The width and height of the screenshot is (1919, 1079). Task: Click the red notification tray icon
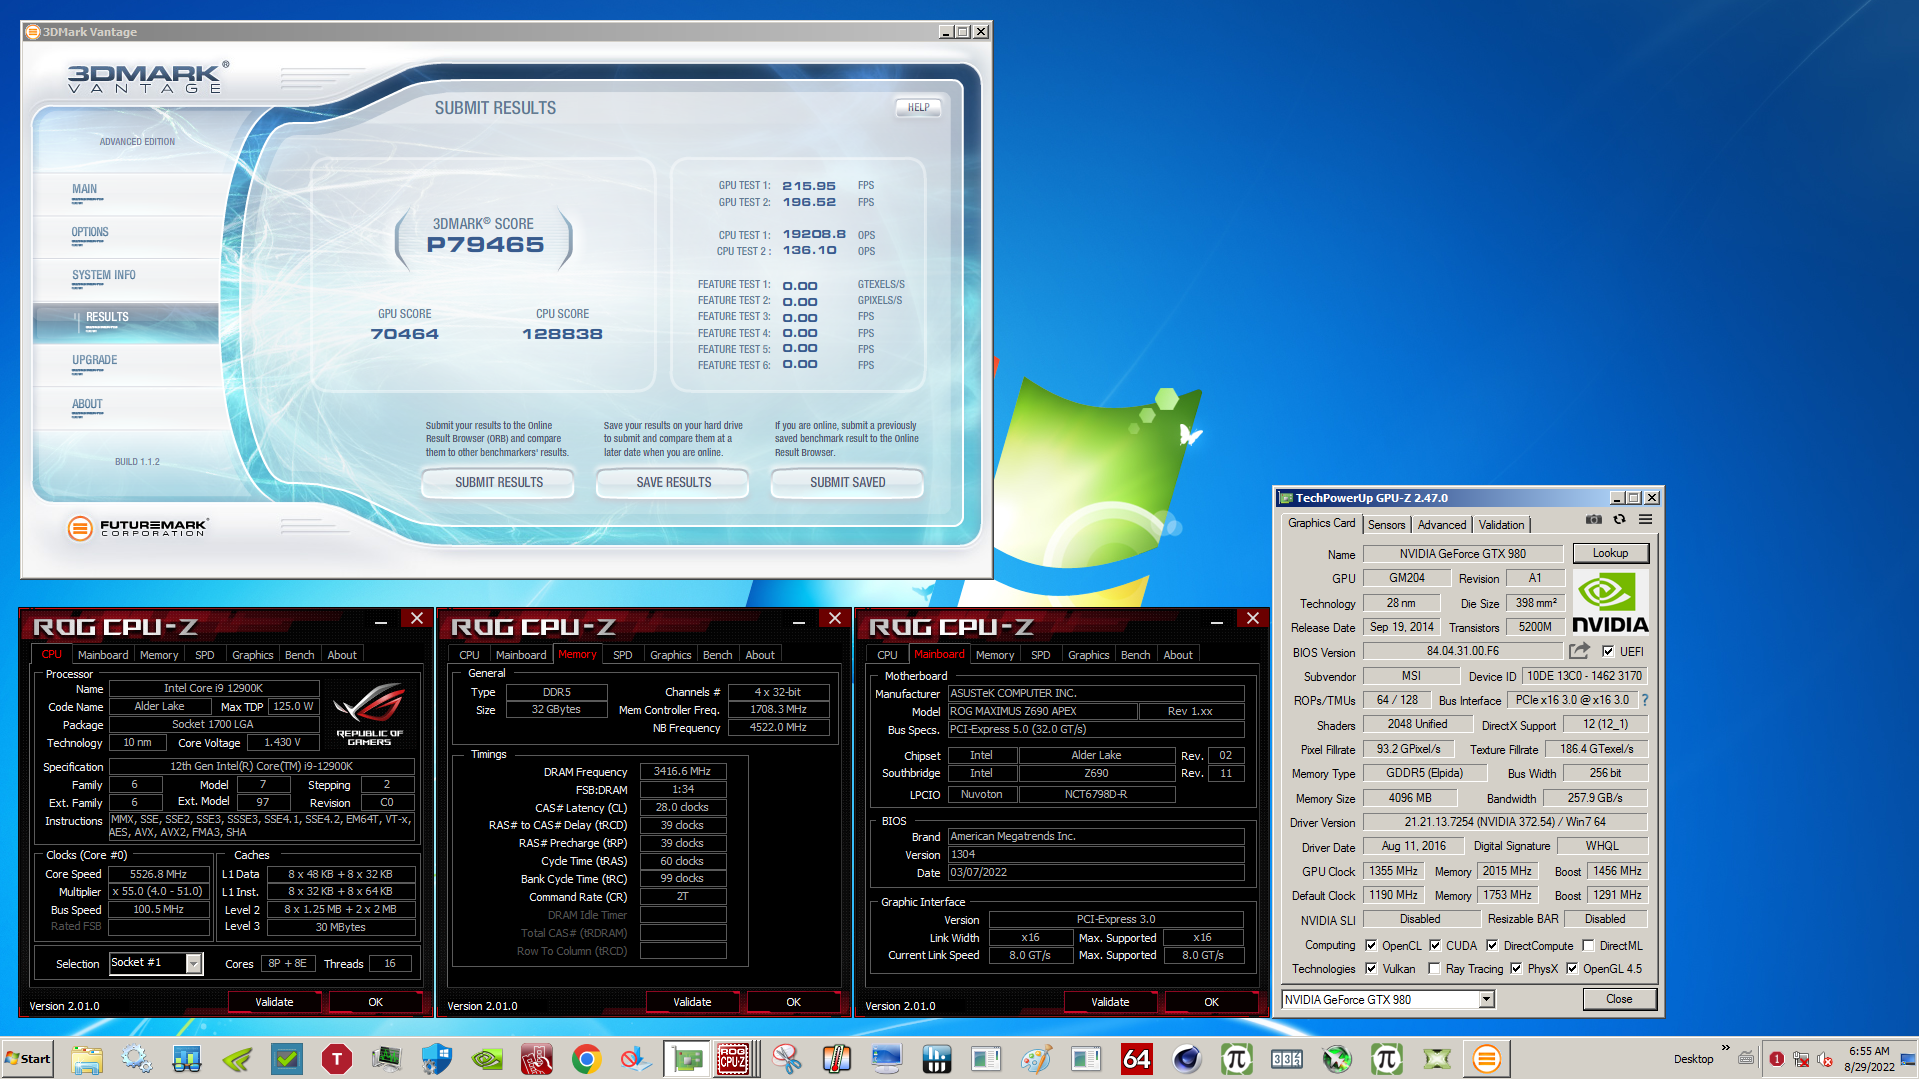[x=1777, y=1059]
